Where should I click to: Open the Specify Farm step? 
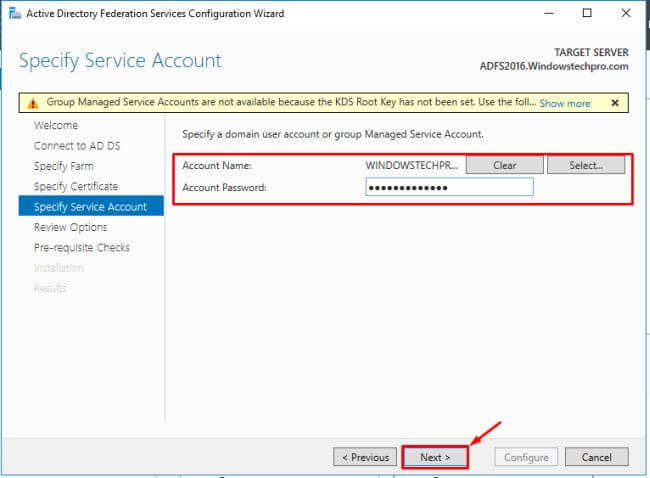point(63,166)
